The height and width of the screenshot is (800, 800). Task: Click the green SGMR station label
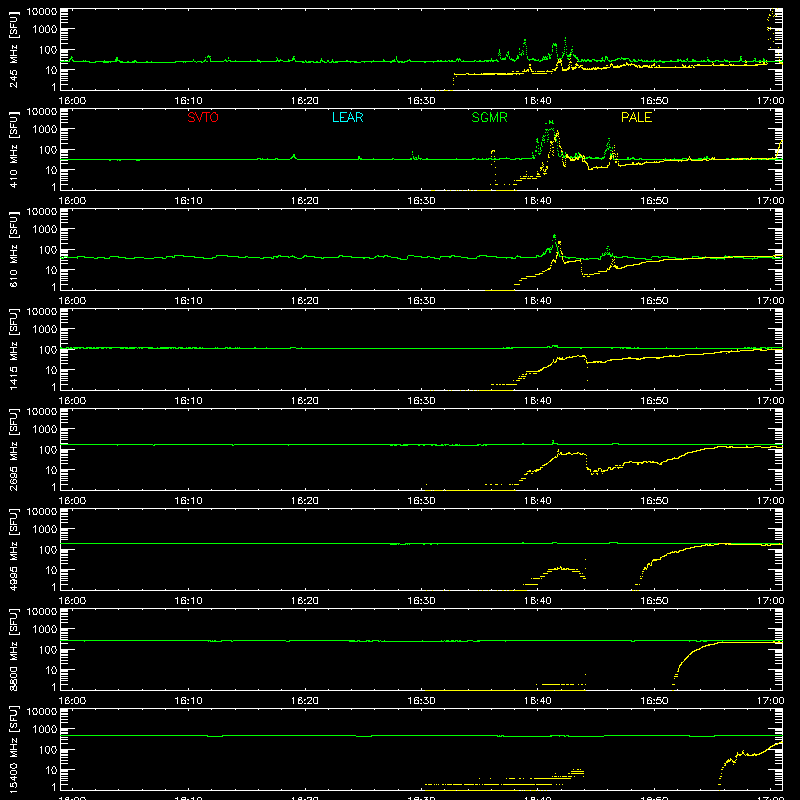click(x=489, y=117)
